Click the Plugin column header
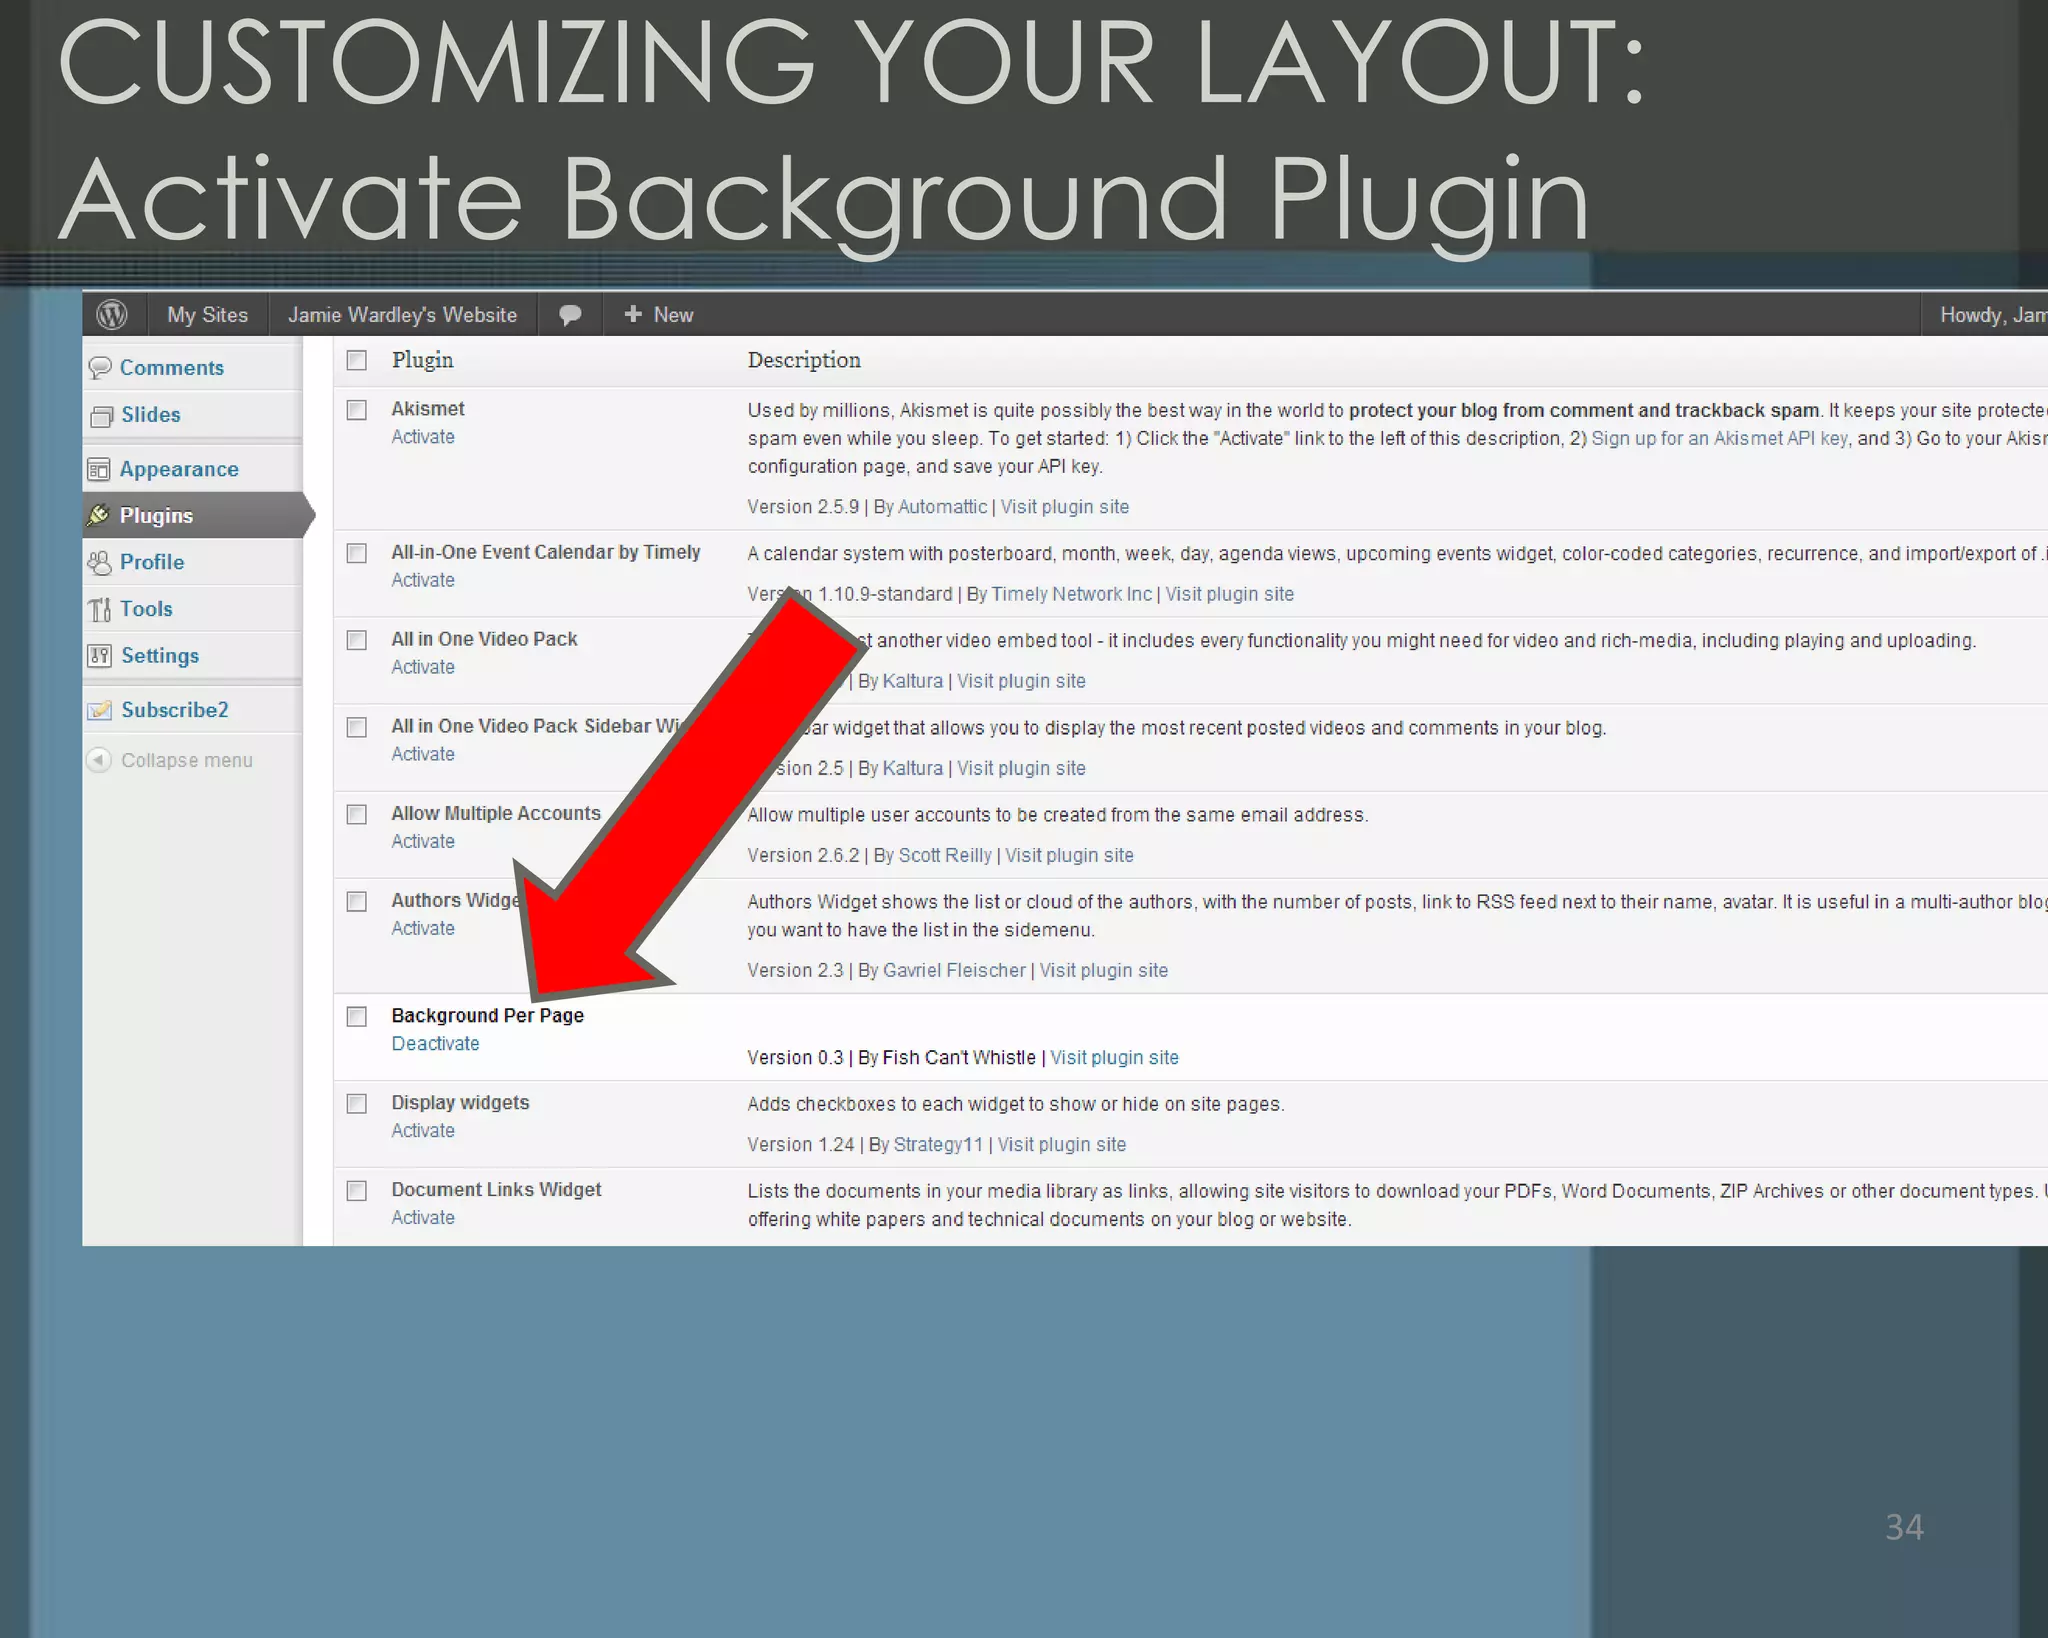 (x=422, y=360)
